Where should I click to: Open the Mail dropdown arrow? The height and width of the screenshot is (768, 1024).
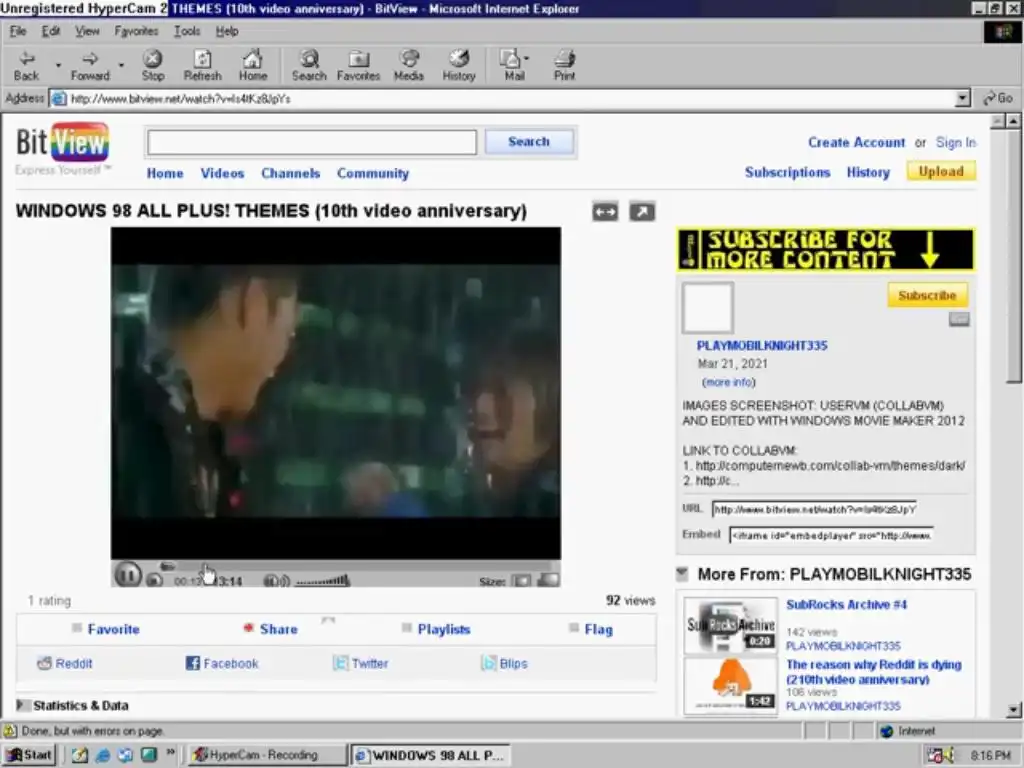[526, 58]
